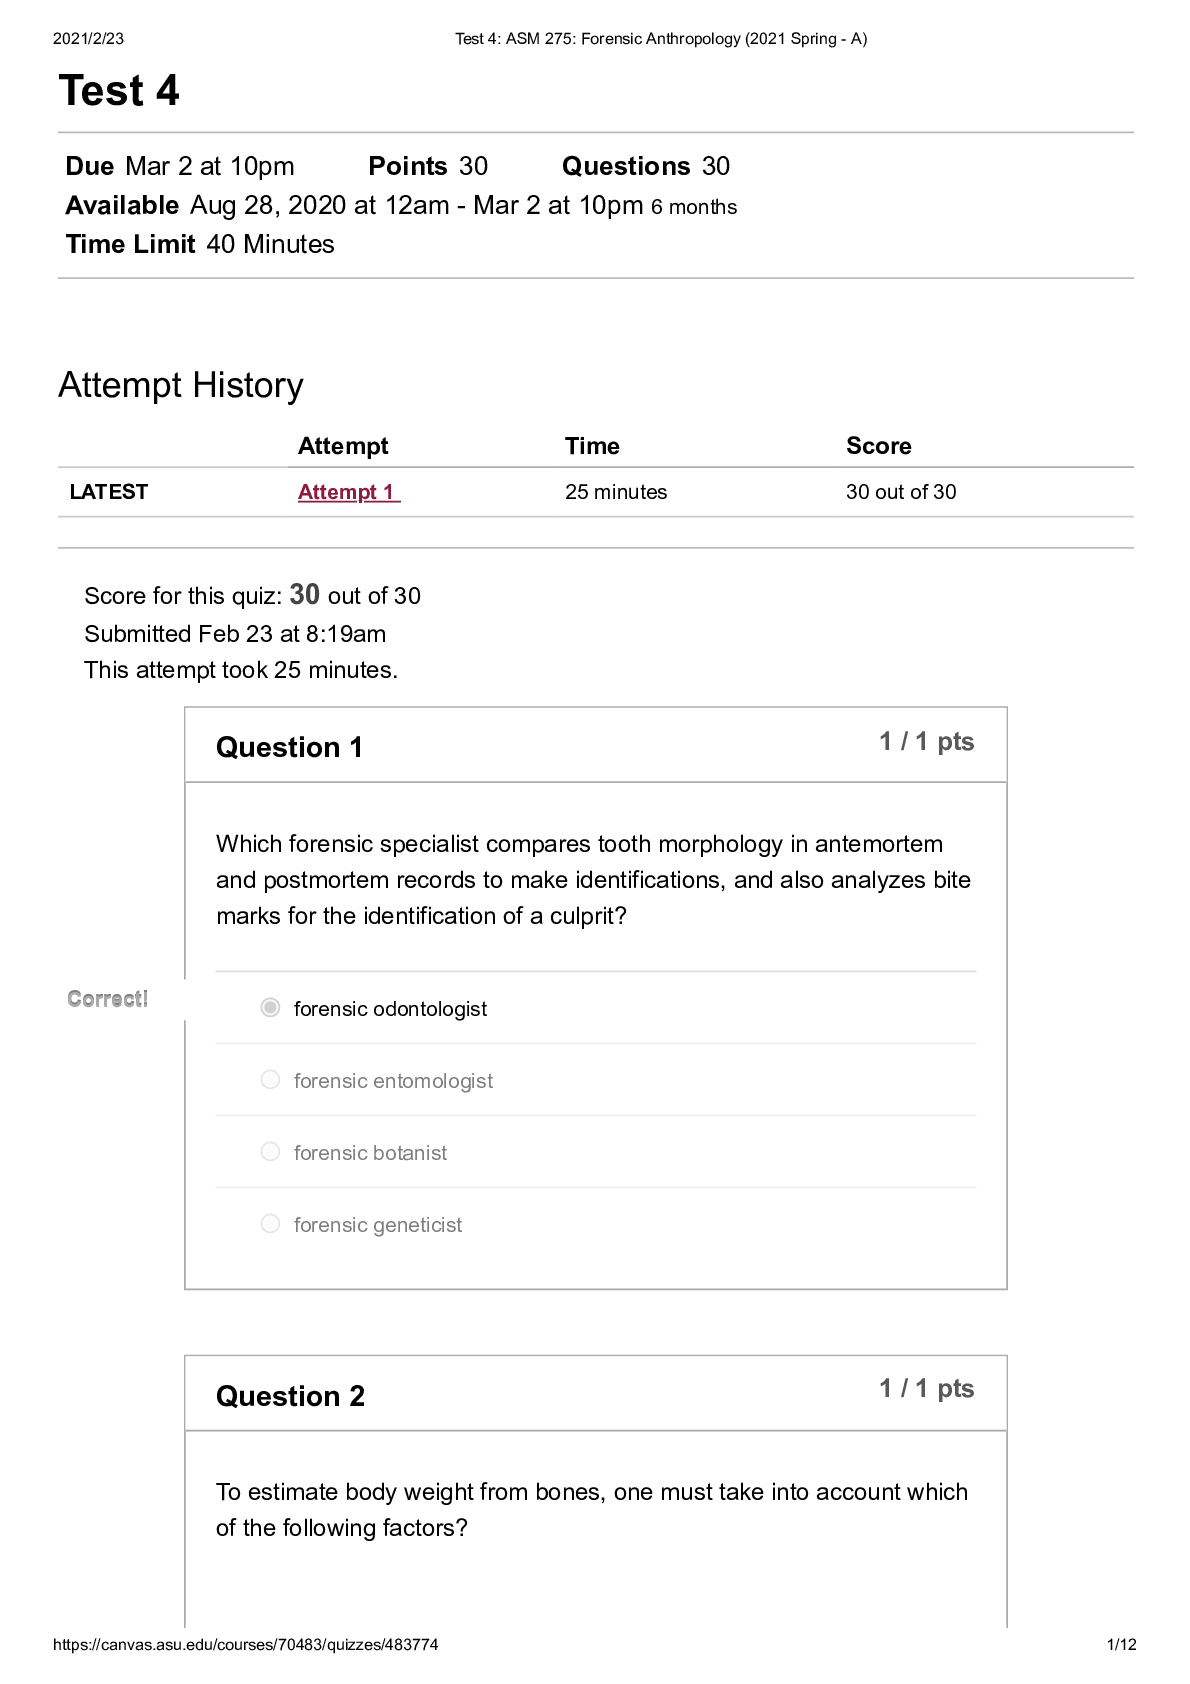This screenshot has width=1190, height=1684.
Task: Click the Question 1 header title
Action: tap(289, 747)
